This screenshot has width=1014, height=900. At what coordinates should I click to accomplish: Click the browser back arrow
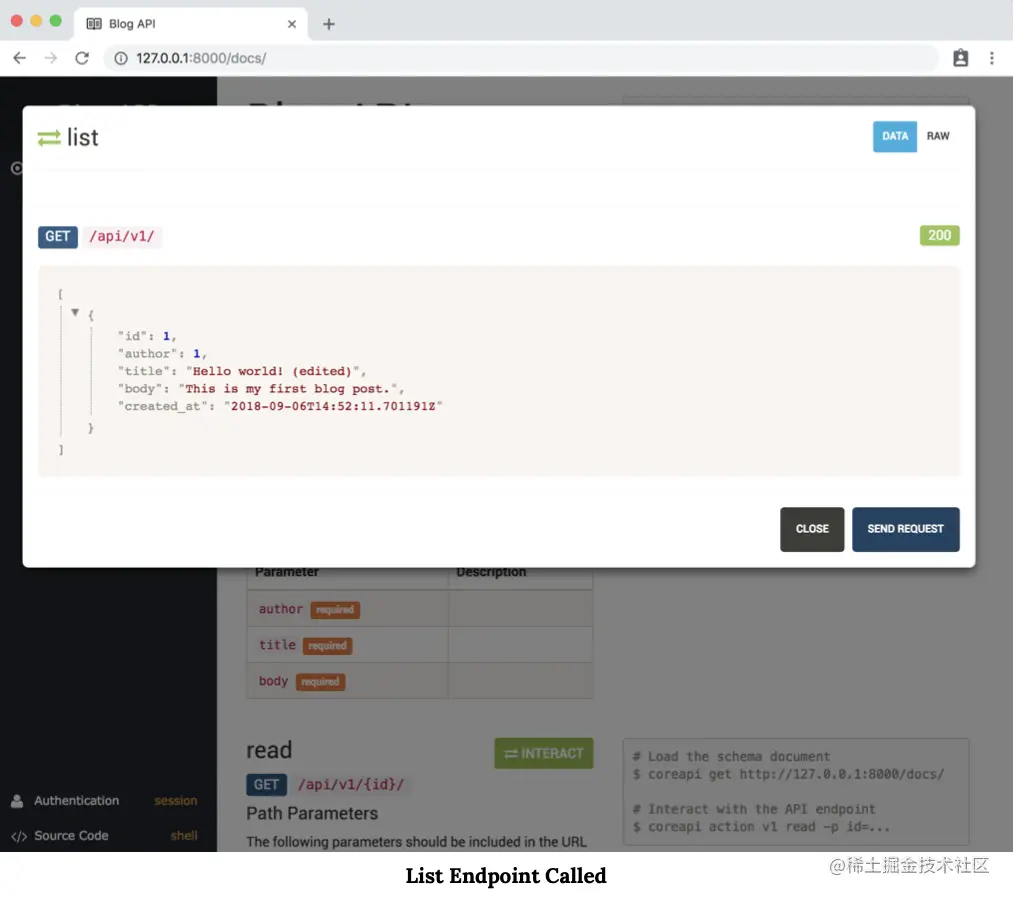pyautogui.click(x=19, y=58)
